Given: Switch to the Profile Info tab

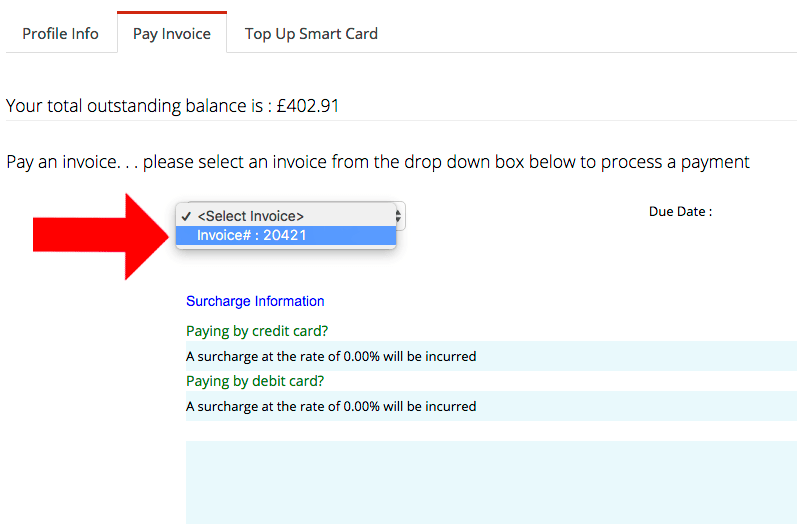Looking at the screenshot, I should [60, 34].
